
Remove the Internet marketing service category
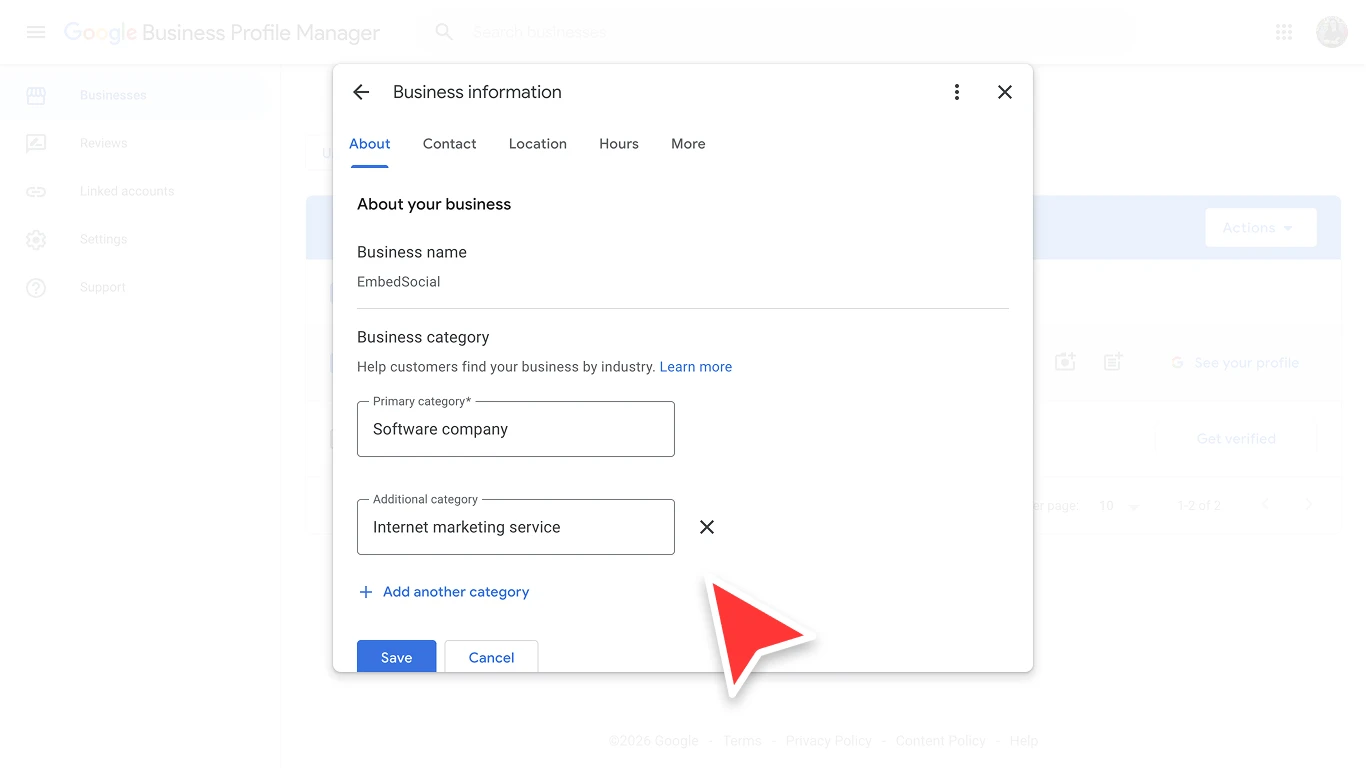707,527
